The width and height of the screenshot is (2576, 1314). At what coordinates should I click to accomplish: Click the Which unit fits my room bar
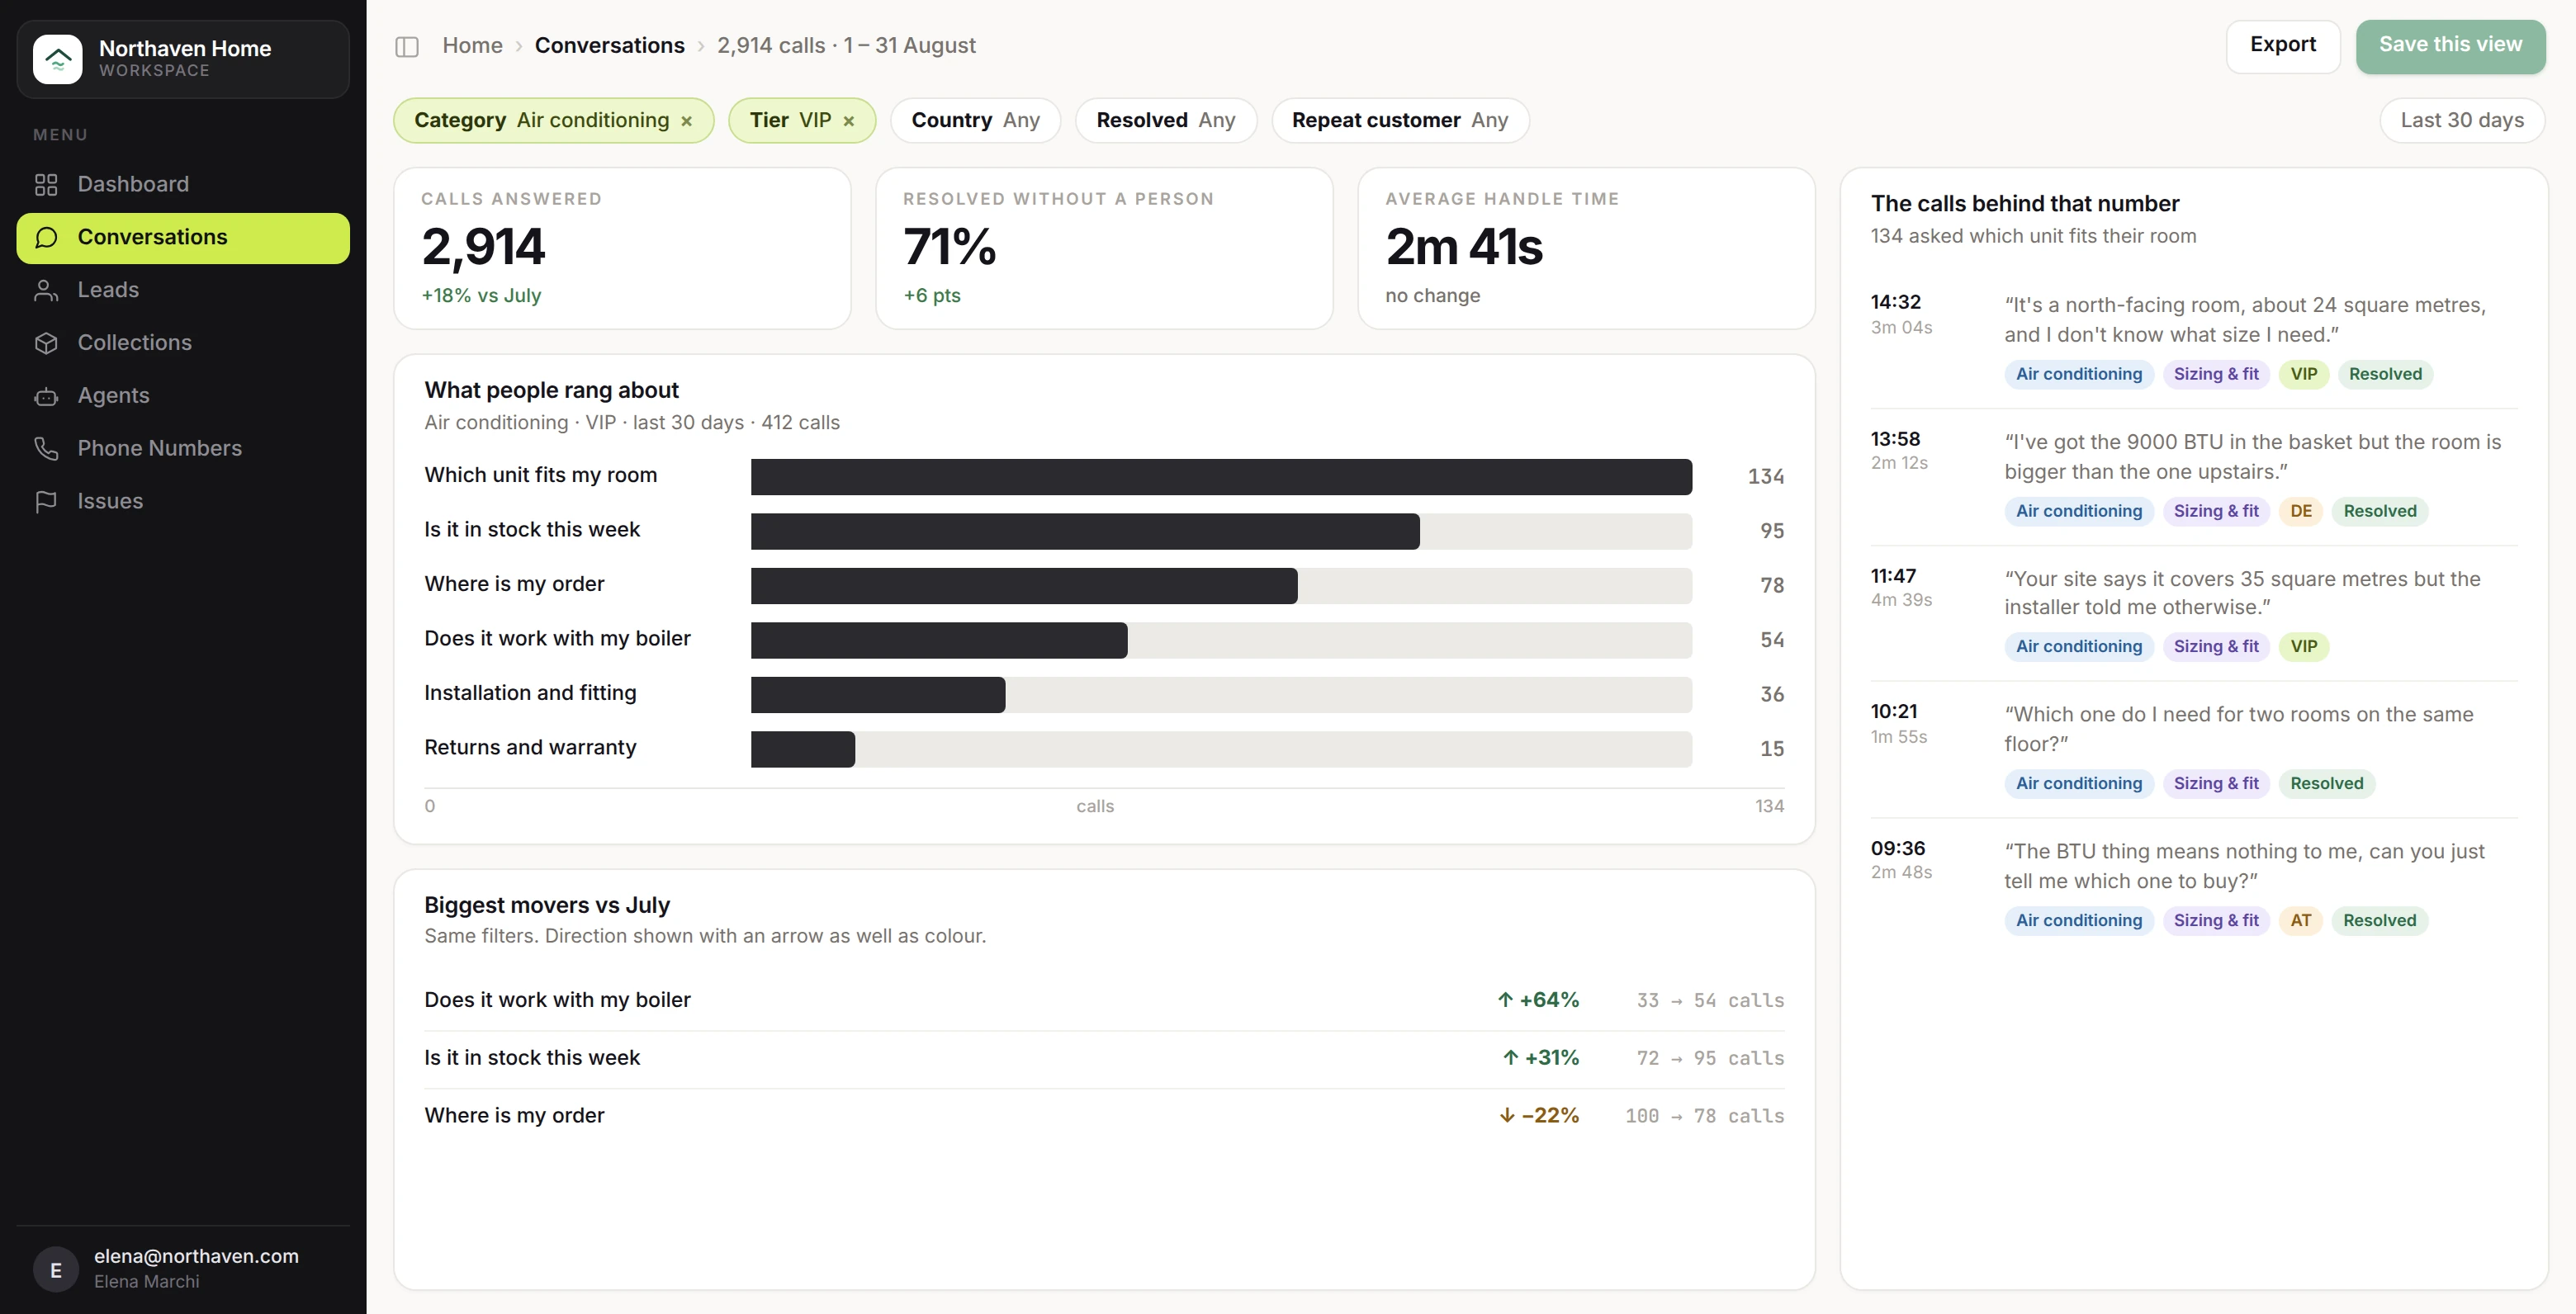(1221, 476)
